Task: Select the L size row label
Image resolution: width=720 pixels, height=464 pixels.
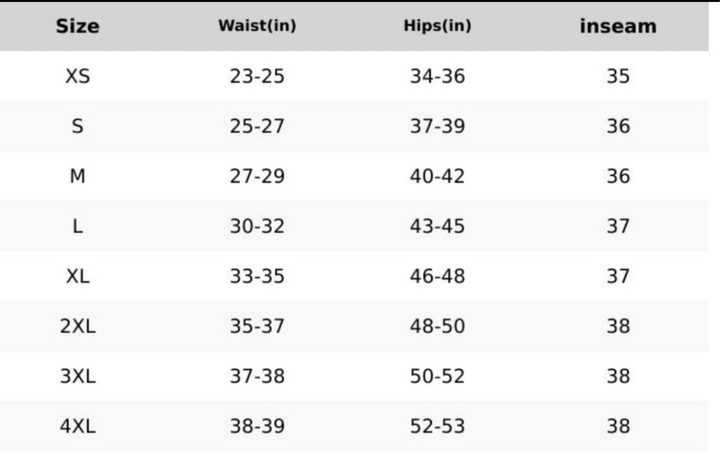Action: pos(77,226)
